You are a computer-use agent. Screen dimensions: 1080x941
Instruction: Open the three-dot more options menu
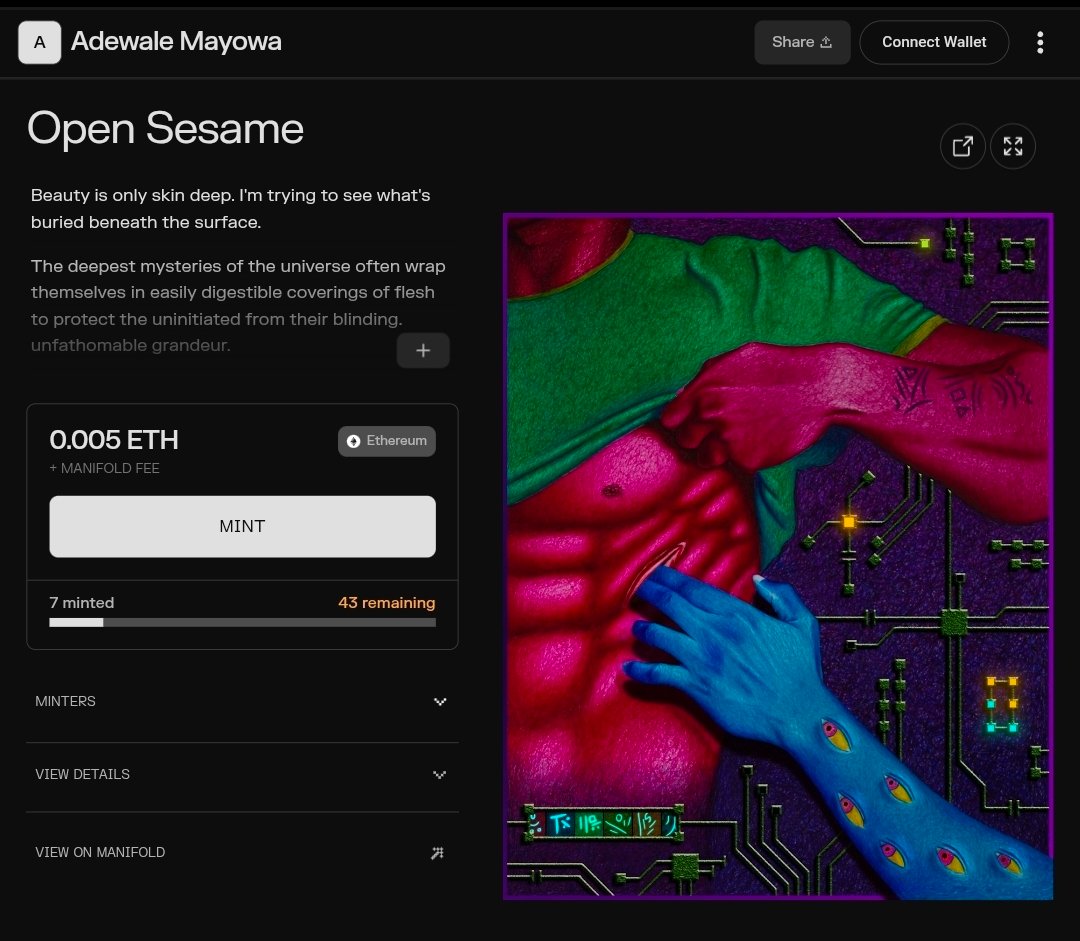tap(1040, 43)
